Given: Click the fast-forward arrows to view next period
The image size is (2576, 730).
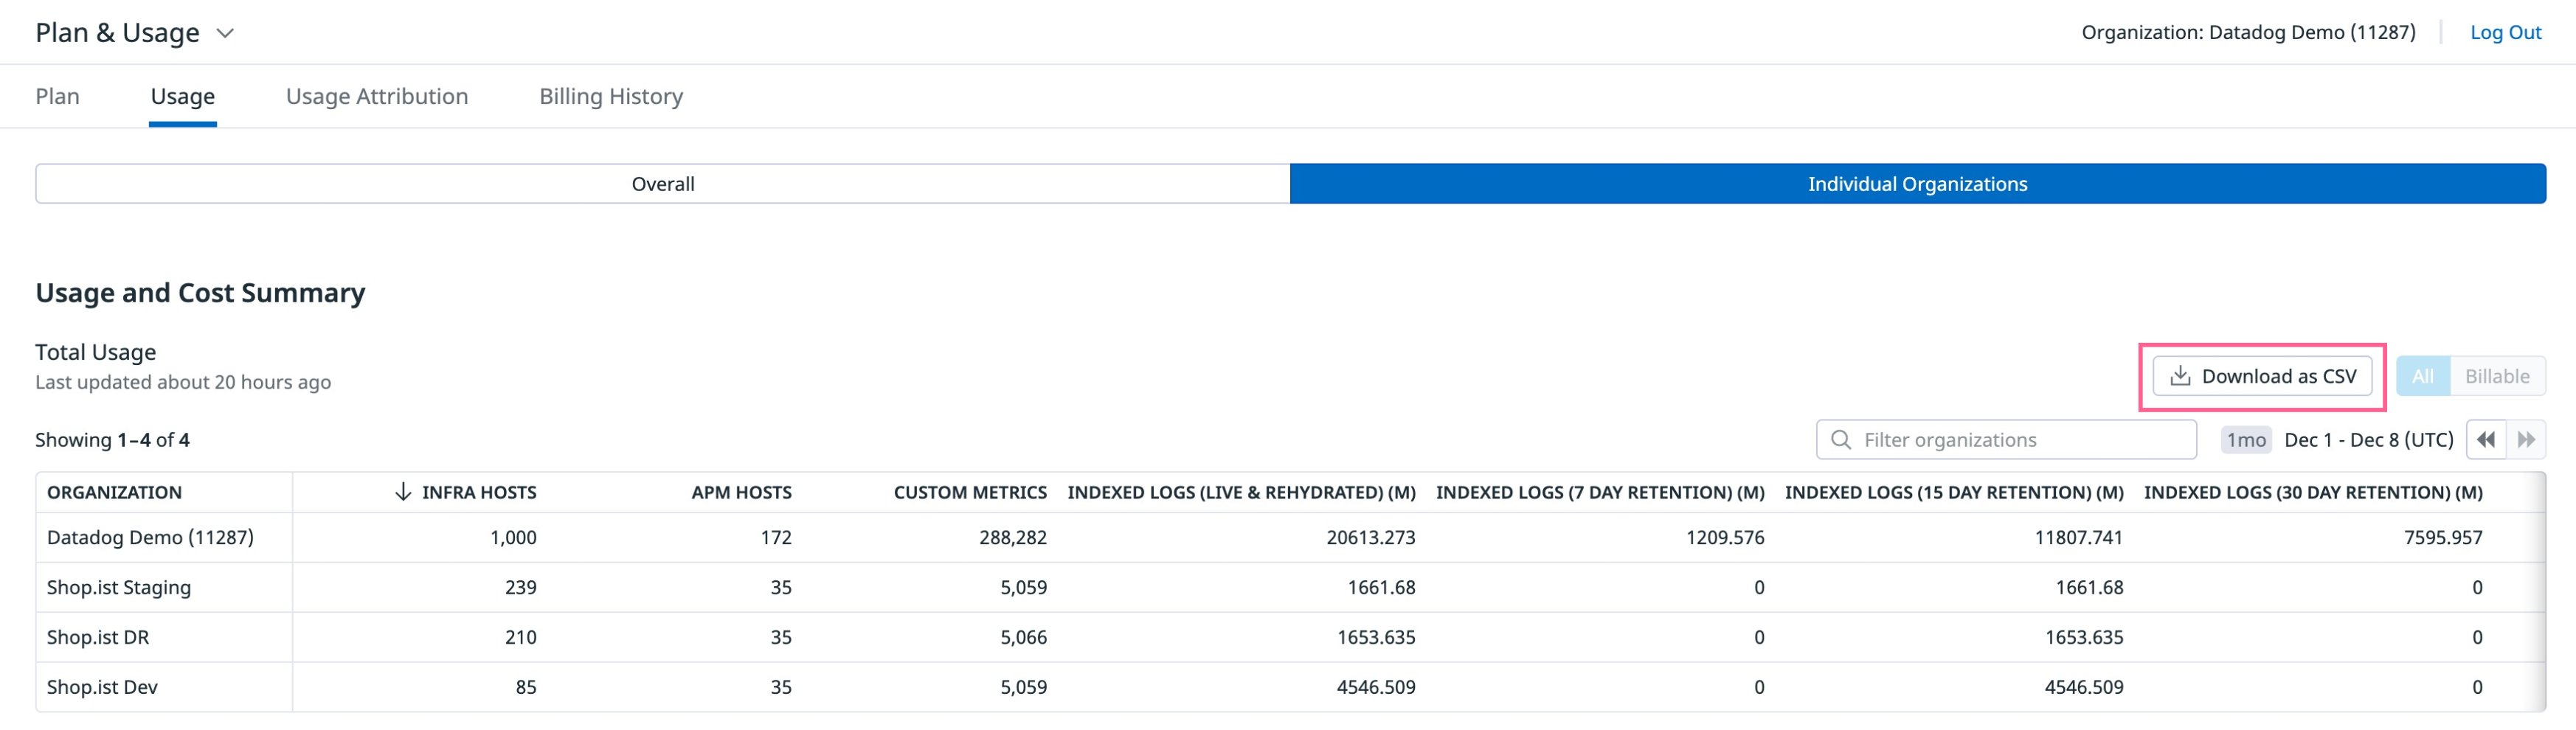Looking at the screenshot, I should (2526, 439).
